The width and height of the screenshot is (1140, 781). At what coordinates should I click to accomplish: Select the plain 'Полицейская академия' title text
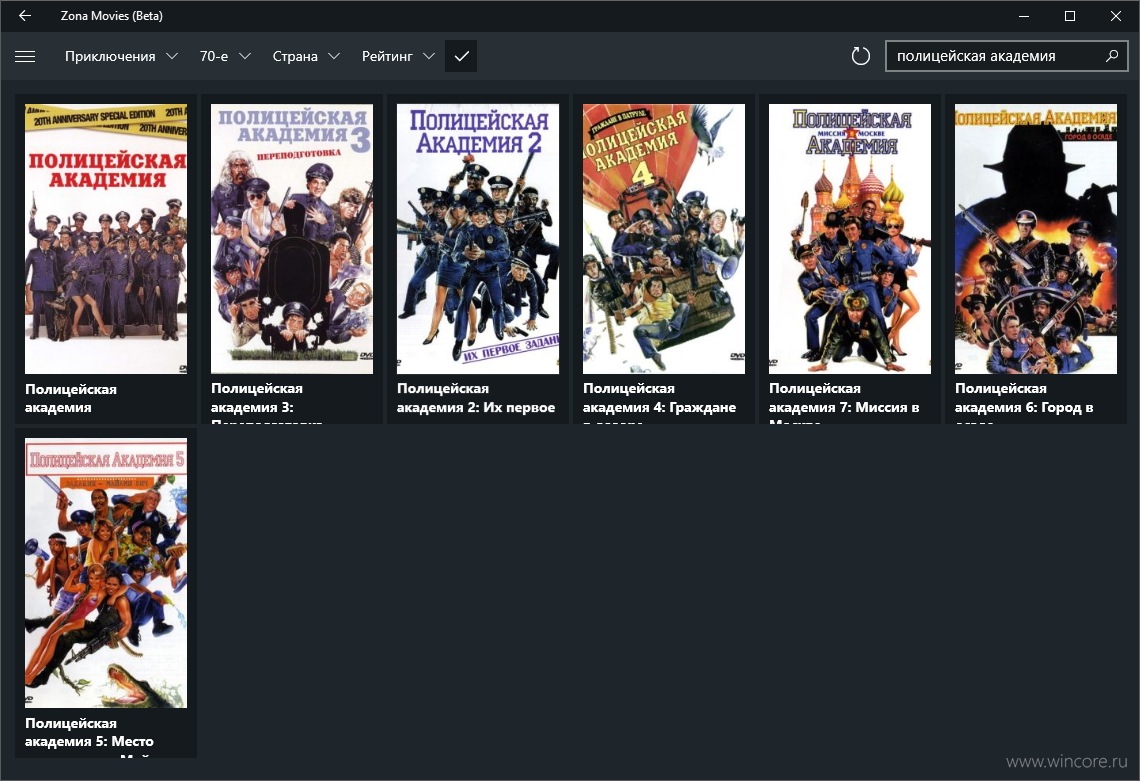(x=71, y=398)
